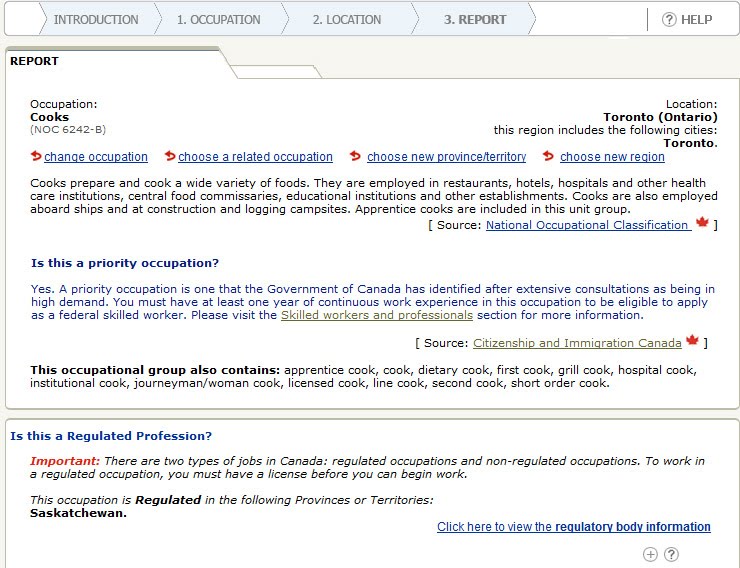The height and width of the screenshot is (568, 740).
Task: Follow the choose new region link
Action: [x=612, y=157]
